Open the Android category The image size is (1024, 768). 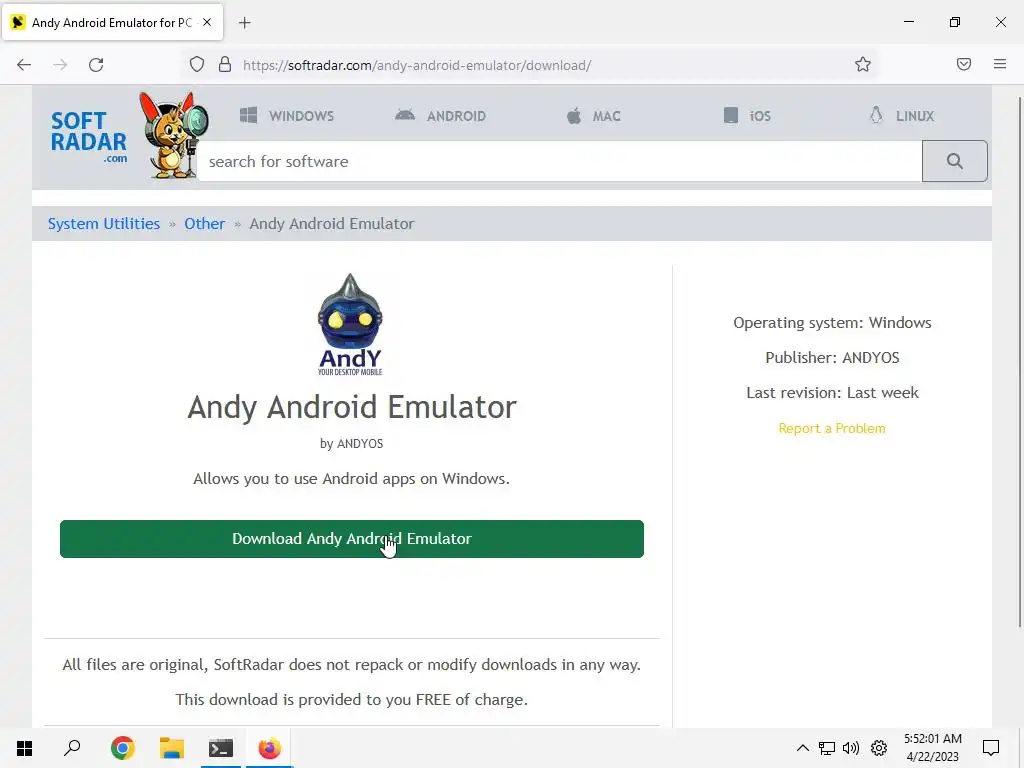(440, 116)
